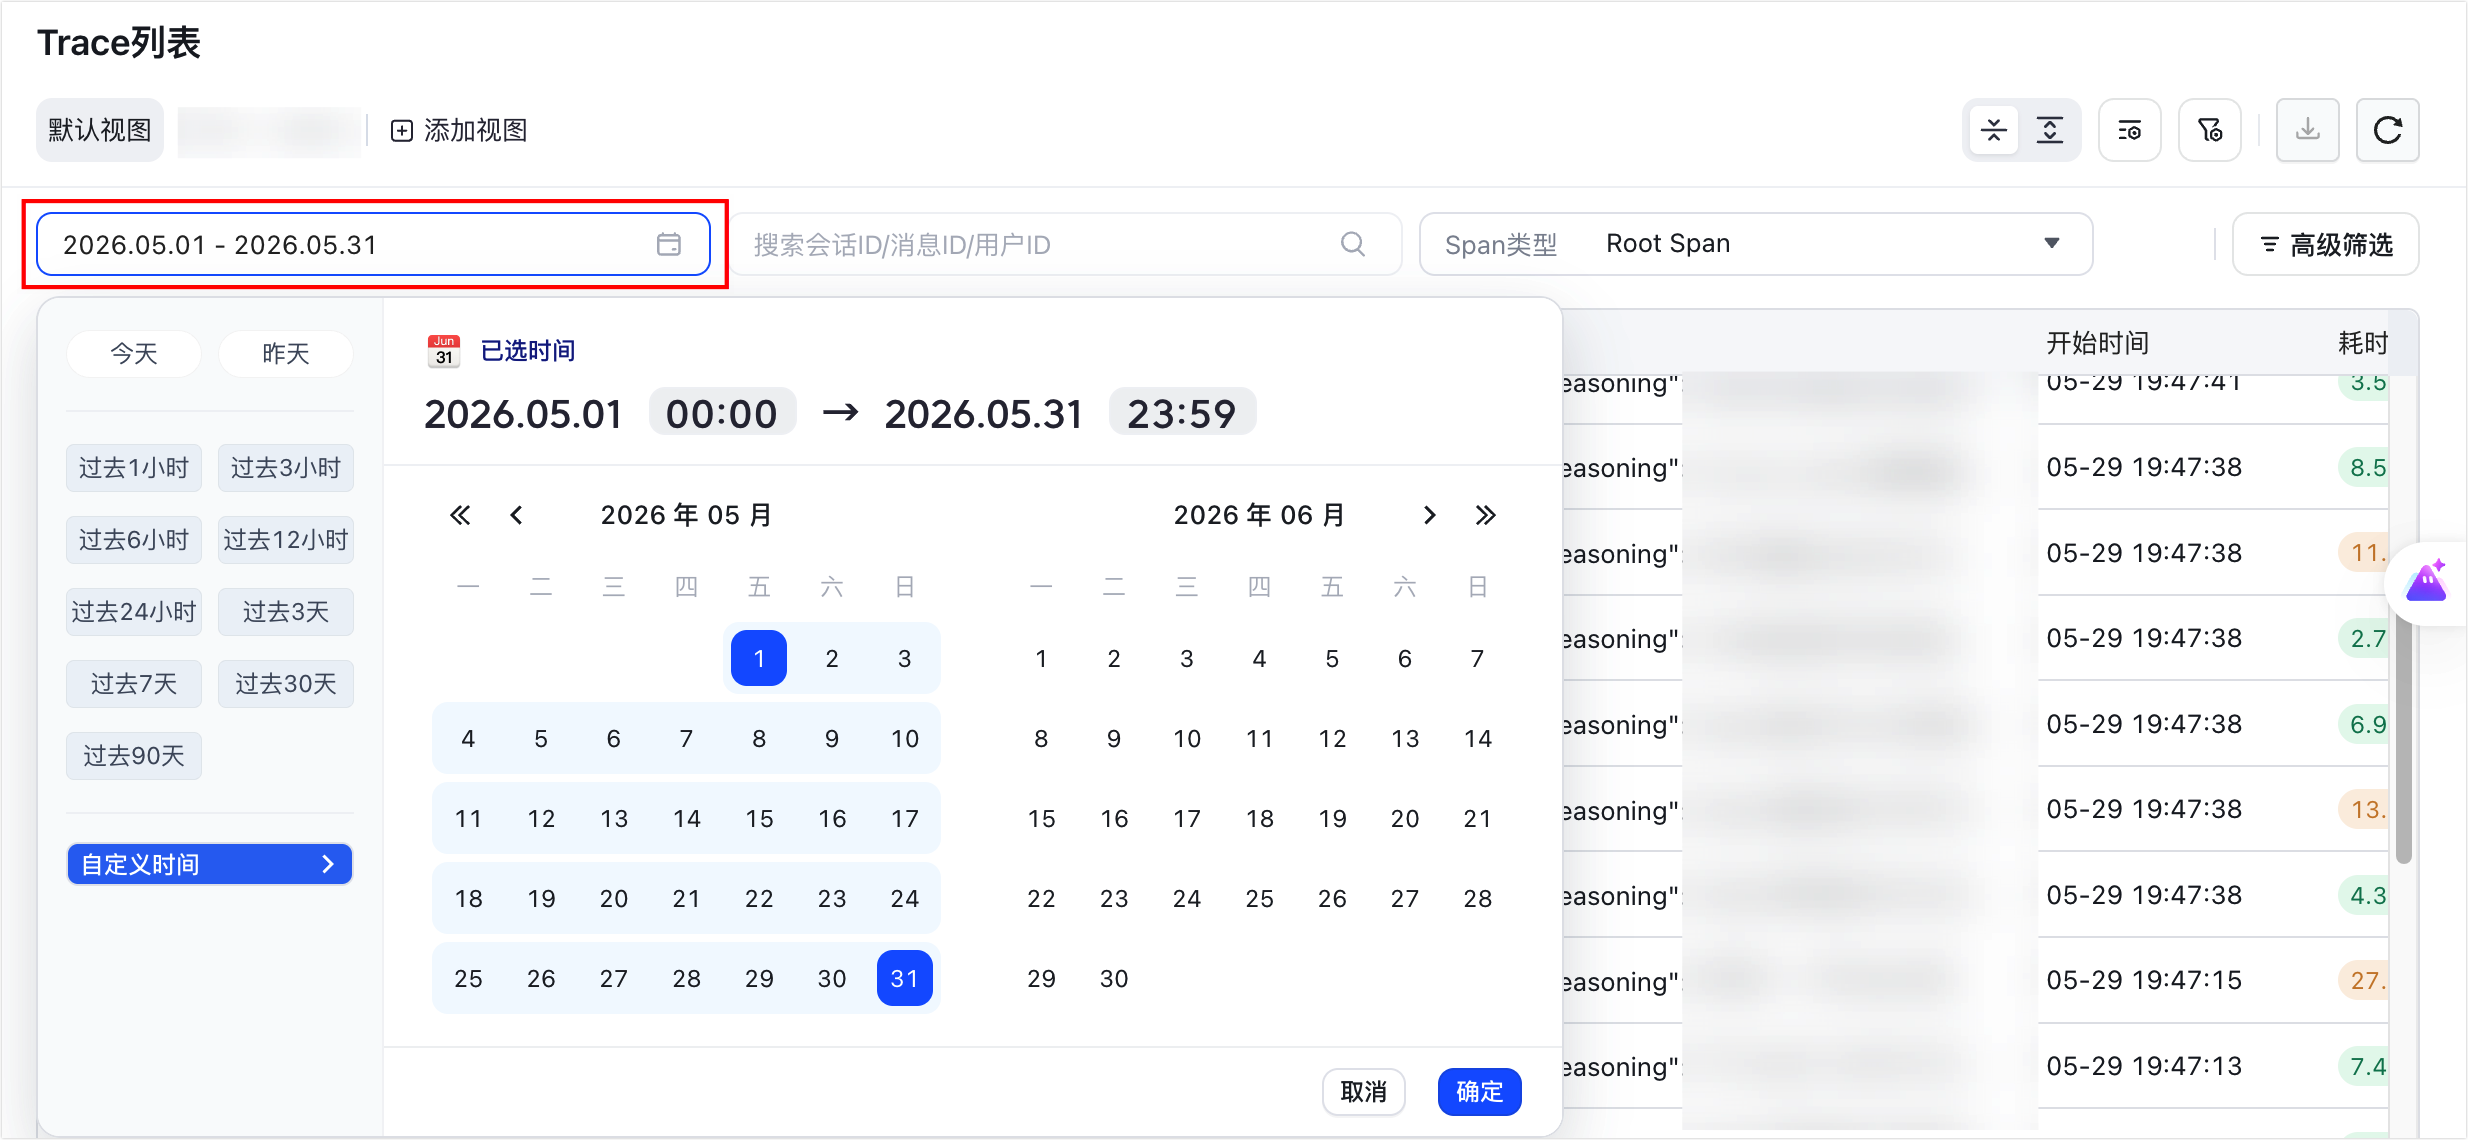This screenshot has width=2468, height=1140.
Task: Select the expanded row height icon
Action: pos(2049,130)
